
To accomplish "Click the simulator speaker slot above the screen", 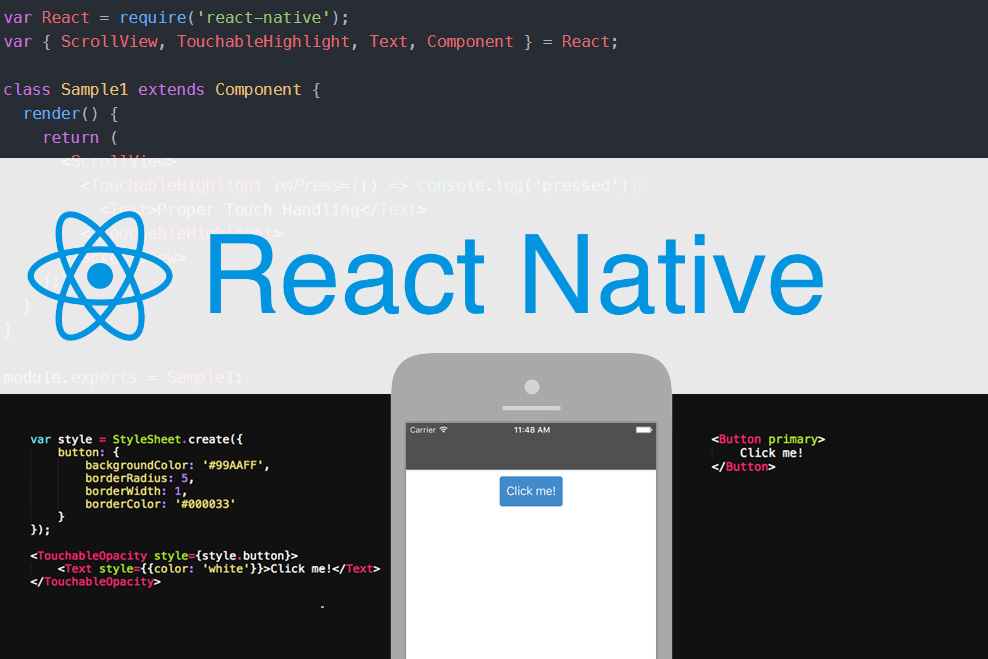I will 531,409.
